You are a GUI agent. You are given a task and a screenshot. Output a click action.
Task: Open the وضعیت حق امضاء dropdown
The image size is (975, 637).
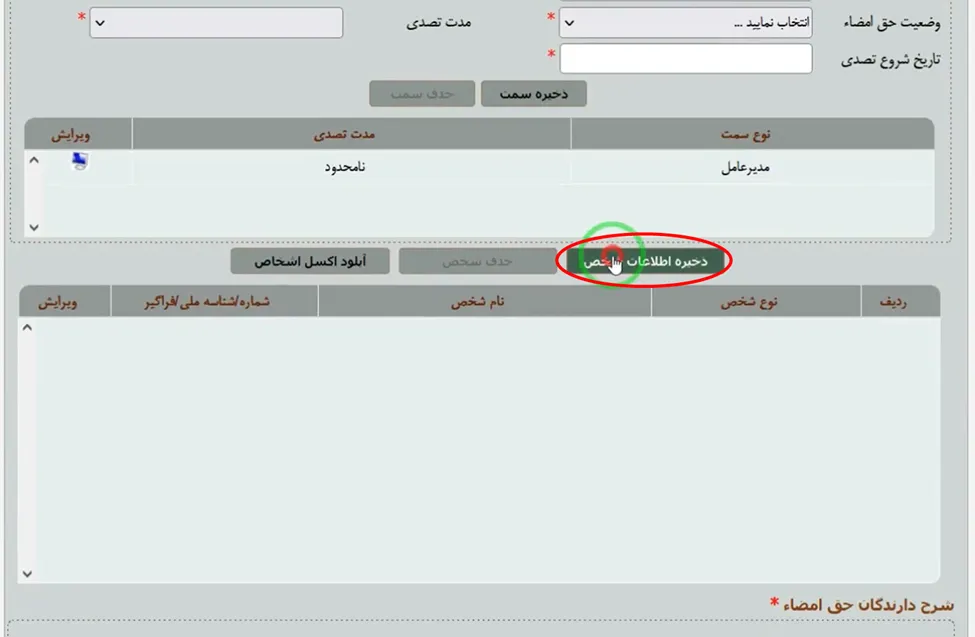click(685, 23)
